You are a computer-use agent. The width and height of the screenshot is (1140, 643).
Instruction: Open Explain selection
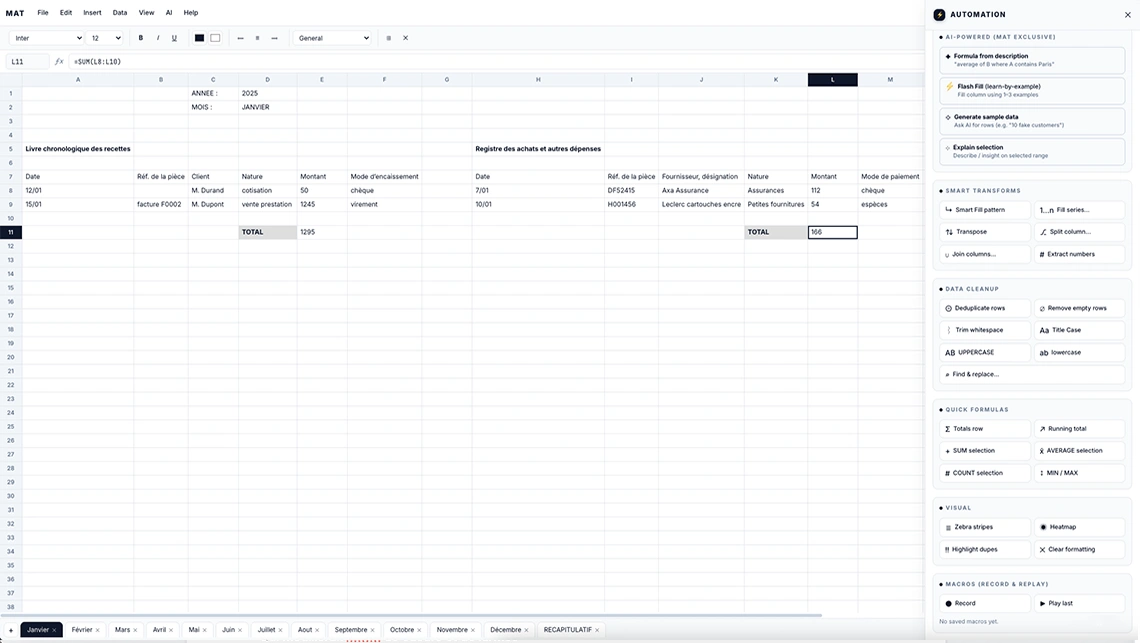pos(1032,151)
